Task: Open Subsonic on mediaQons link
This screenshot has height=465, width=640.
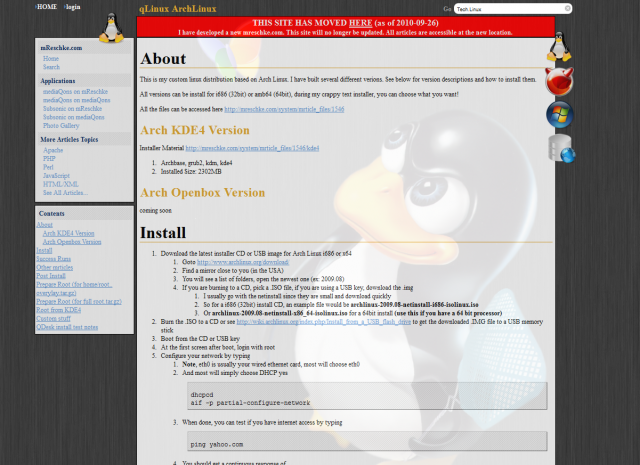Action: pos(74,117)
